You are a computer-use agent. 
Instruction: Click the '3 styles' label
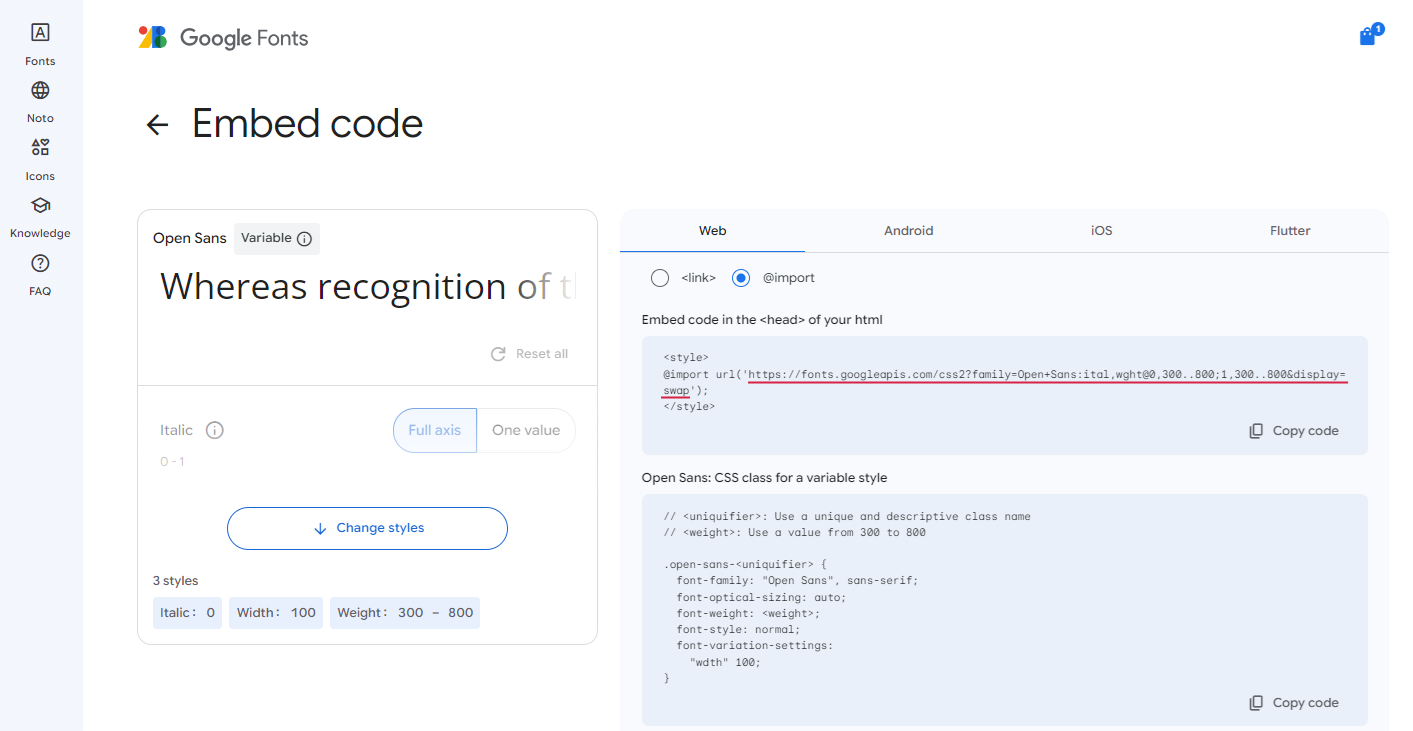coord(176,581)
